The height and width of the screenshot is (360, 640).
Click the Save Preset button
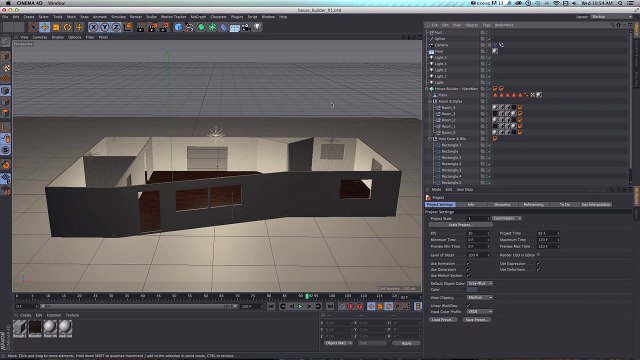(477, 320)
